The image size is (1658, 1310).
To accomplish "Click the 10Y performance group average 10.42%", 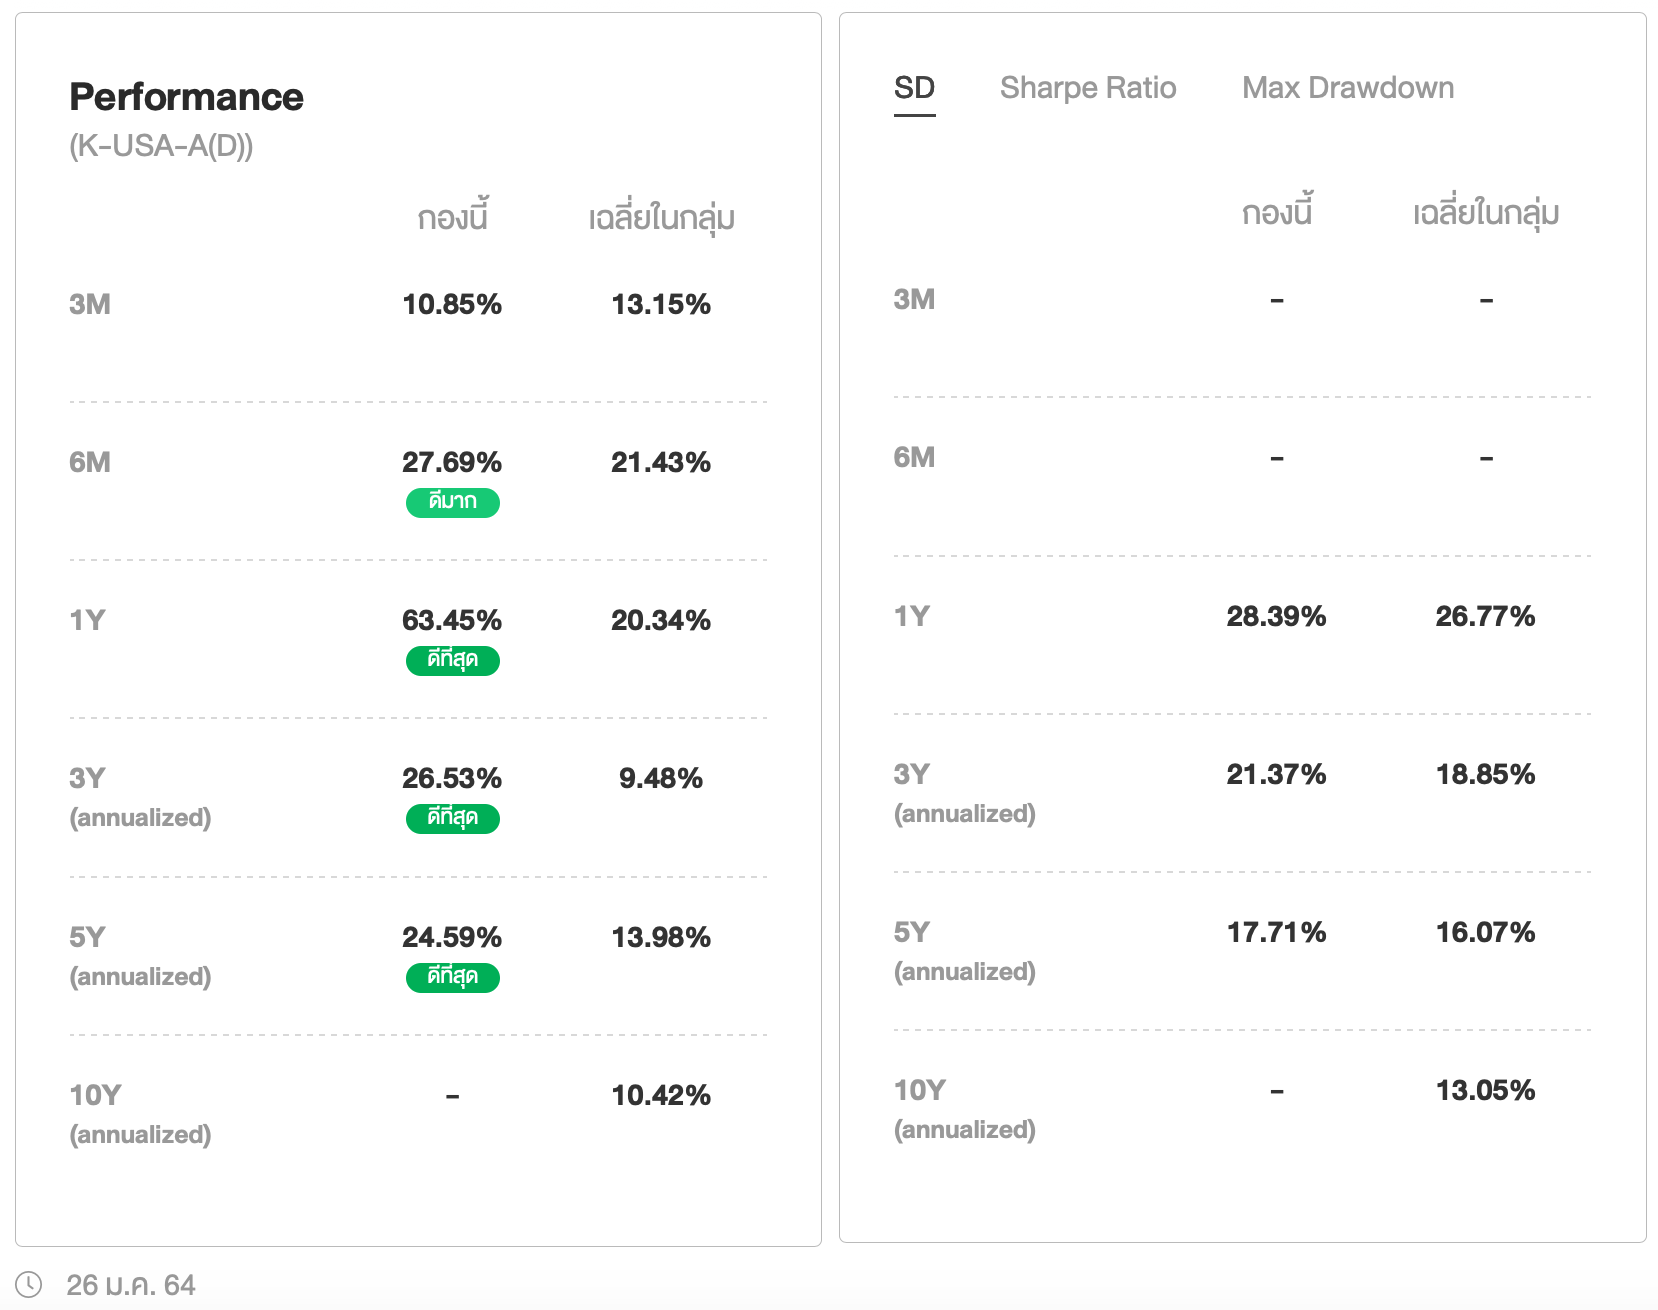I will (x=661, y=1095).
